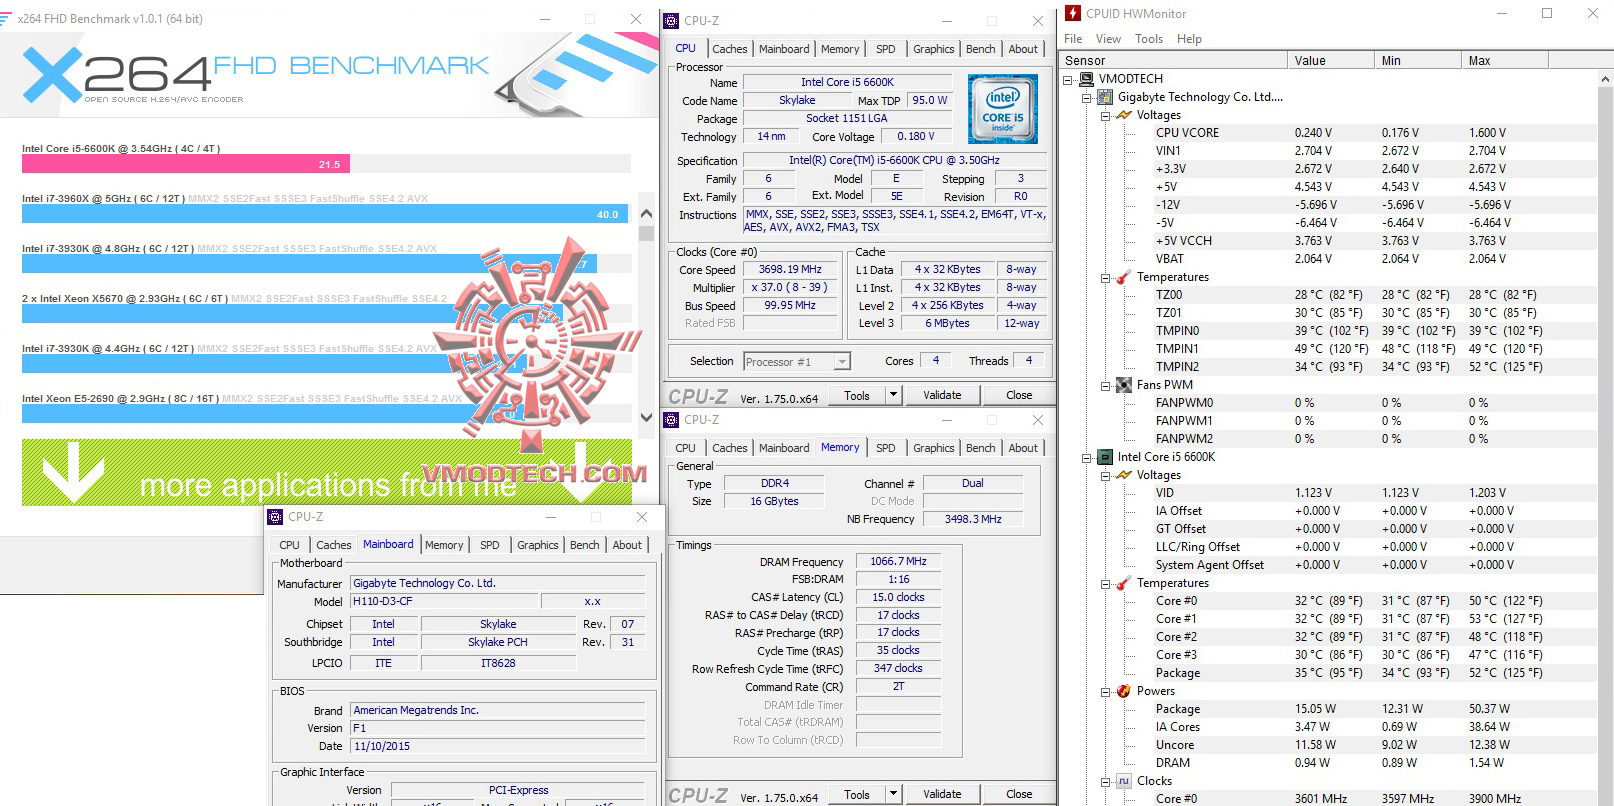Collapse the Powers group
This screenshot has height=806, width=1614.
1105,691
